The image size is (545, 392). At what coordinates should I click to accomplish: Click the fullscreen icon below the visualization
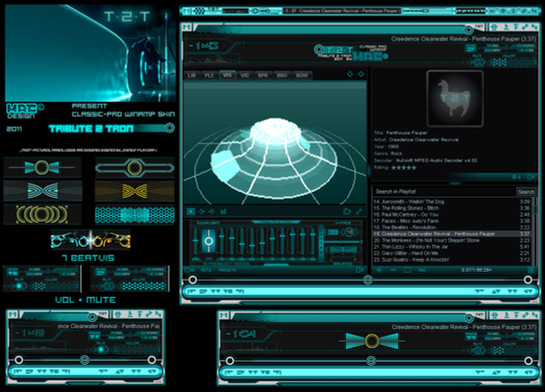[191, 211]
